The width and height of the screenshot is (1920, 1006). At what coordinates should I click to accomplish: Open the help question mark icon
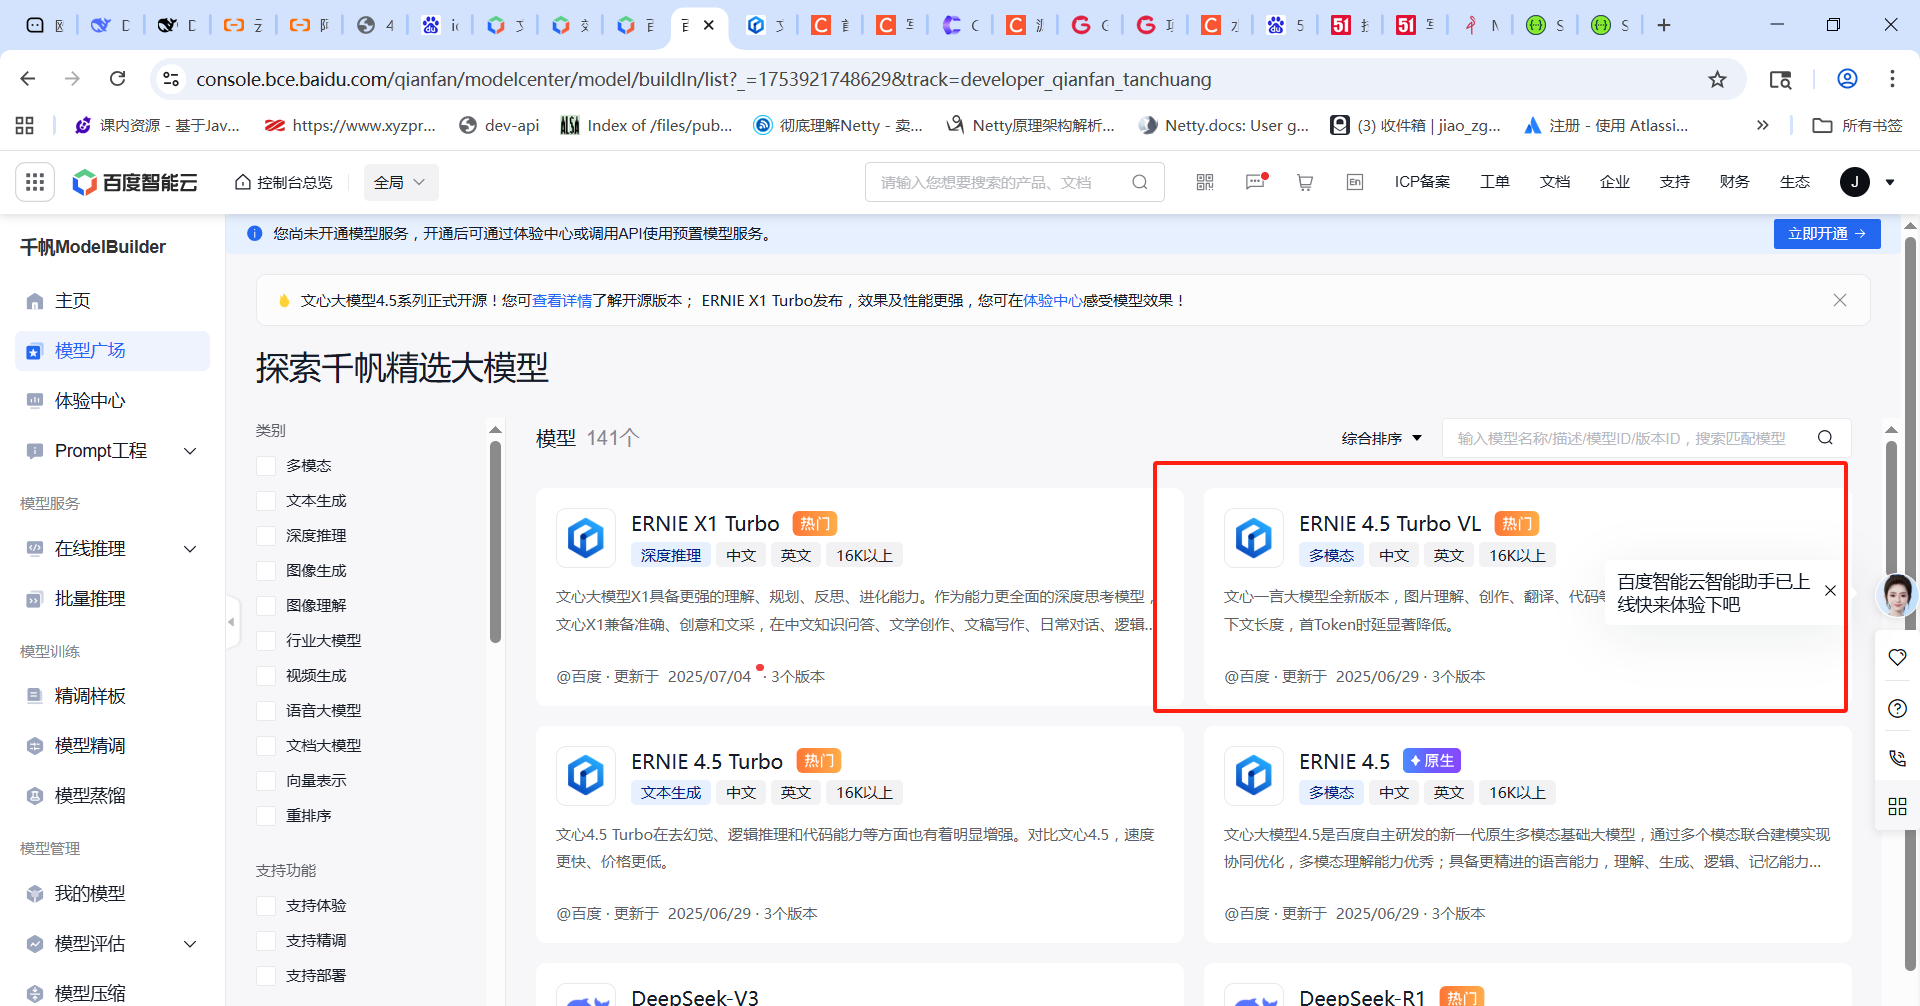coord(1897,709)
